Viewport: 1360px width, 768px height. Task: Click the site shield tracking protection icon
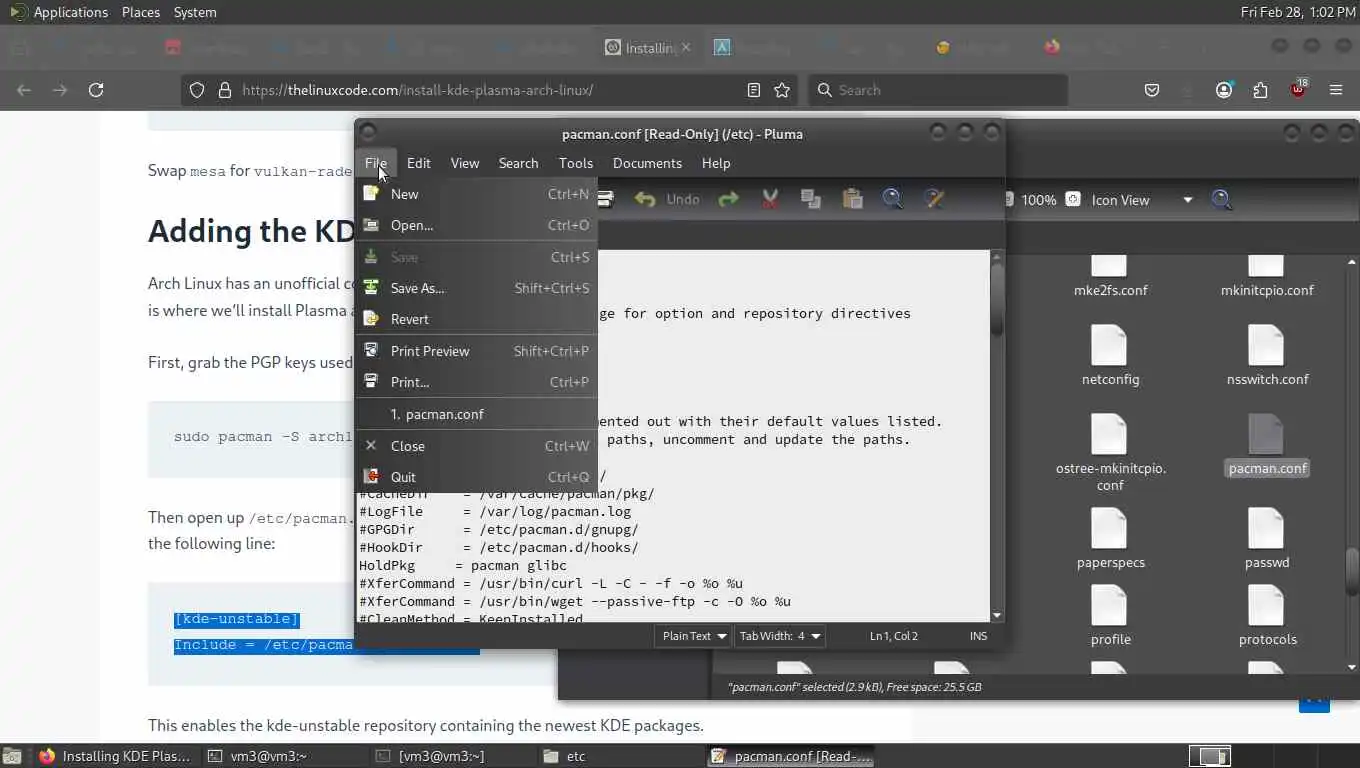click(197, 90)
